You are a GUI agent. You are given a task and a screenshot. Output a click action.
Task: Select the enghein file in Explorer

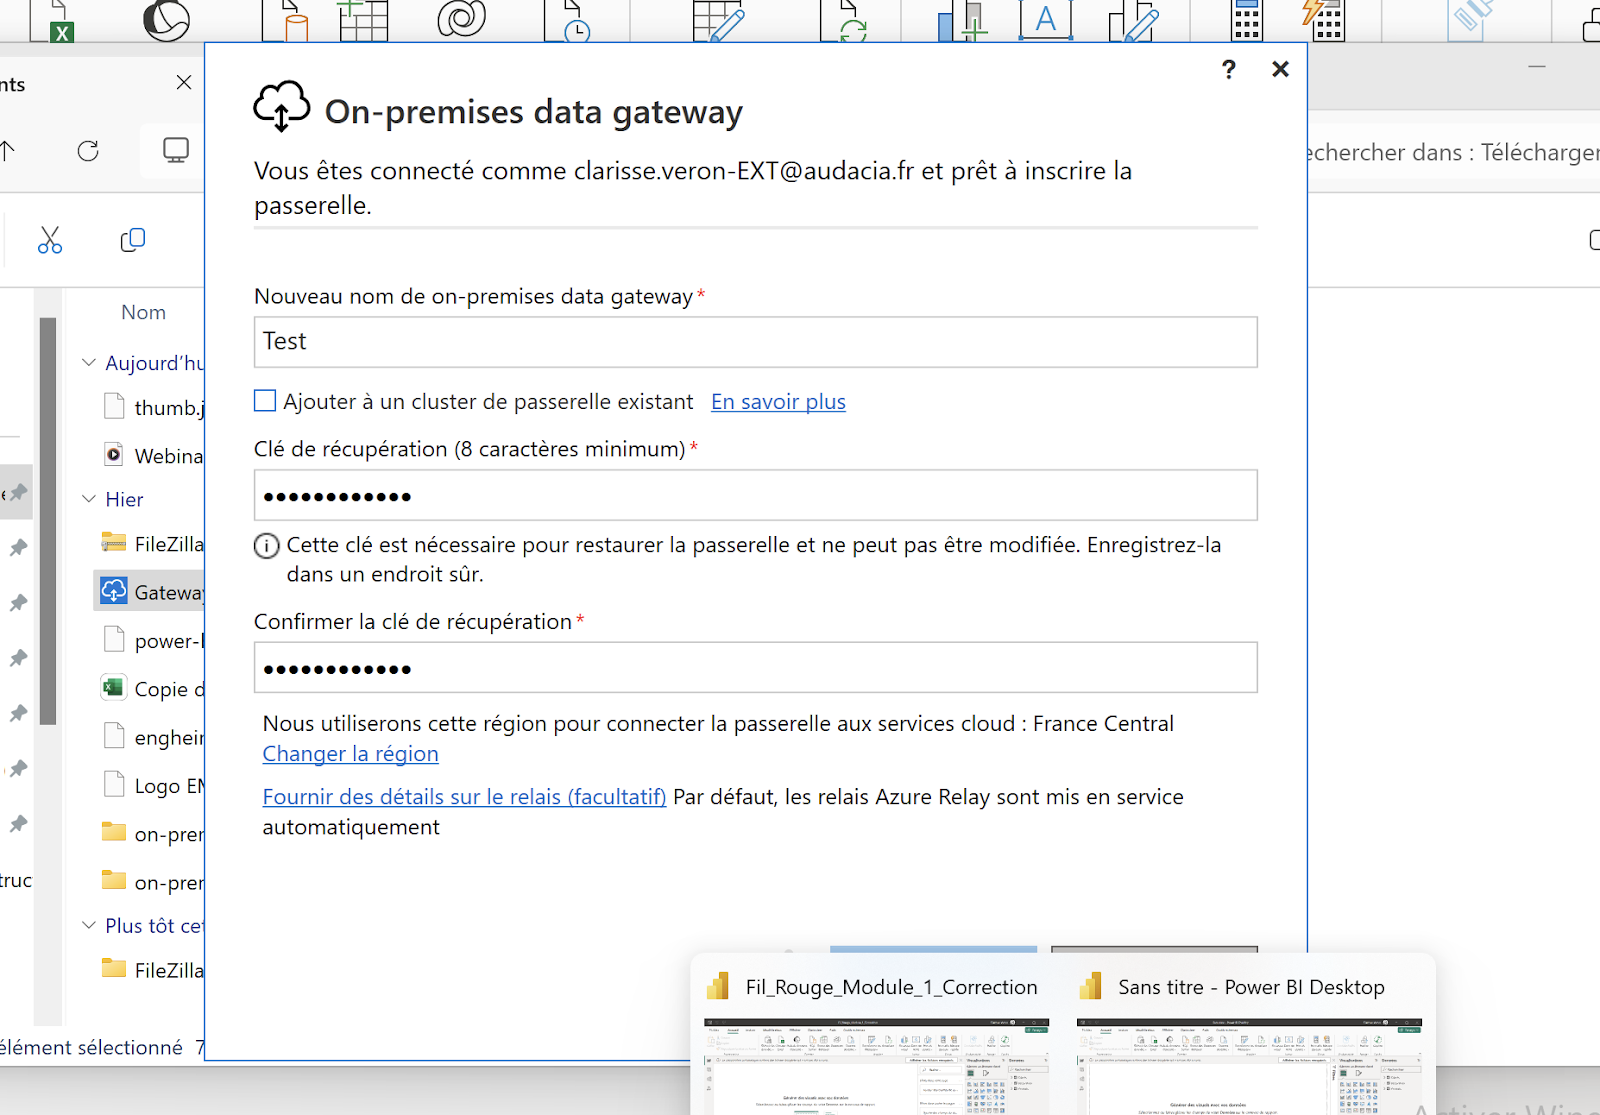pyautogui.click(x=153, y=737)
